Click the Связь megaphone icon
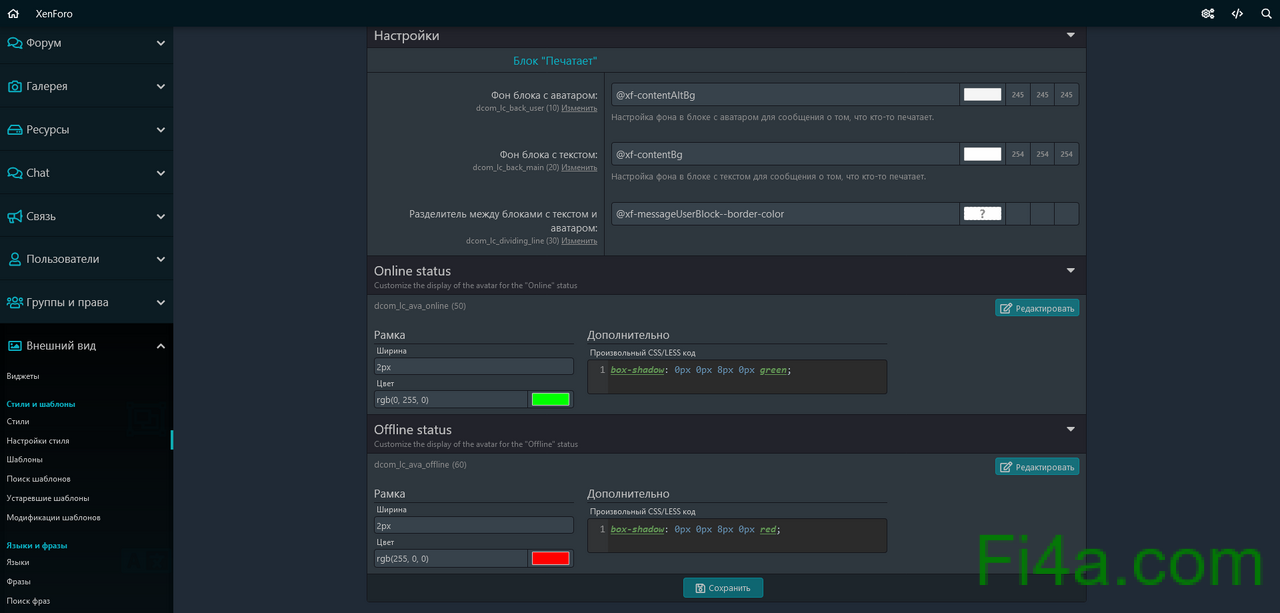The image size is (1280, 613). point(15,216)
